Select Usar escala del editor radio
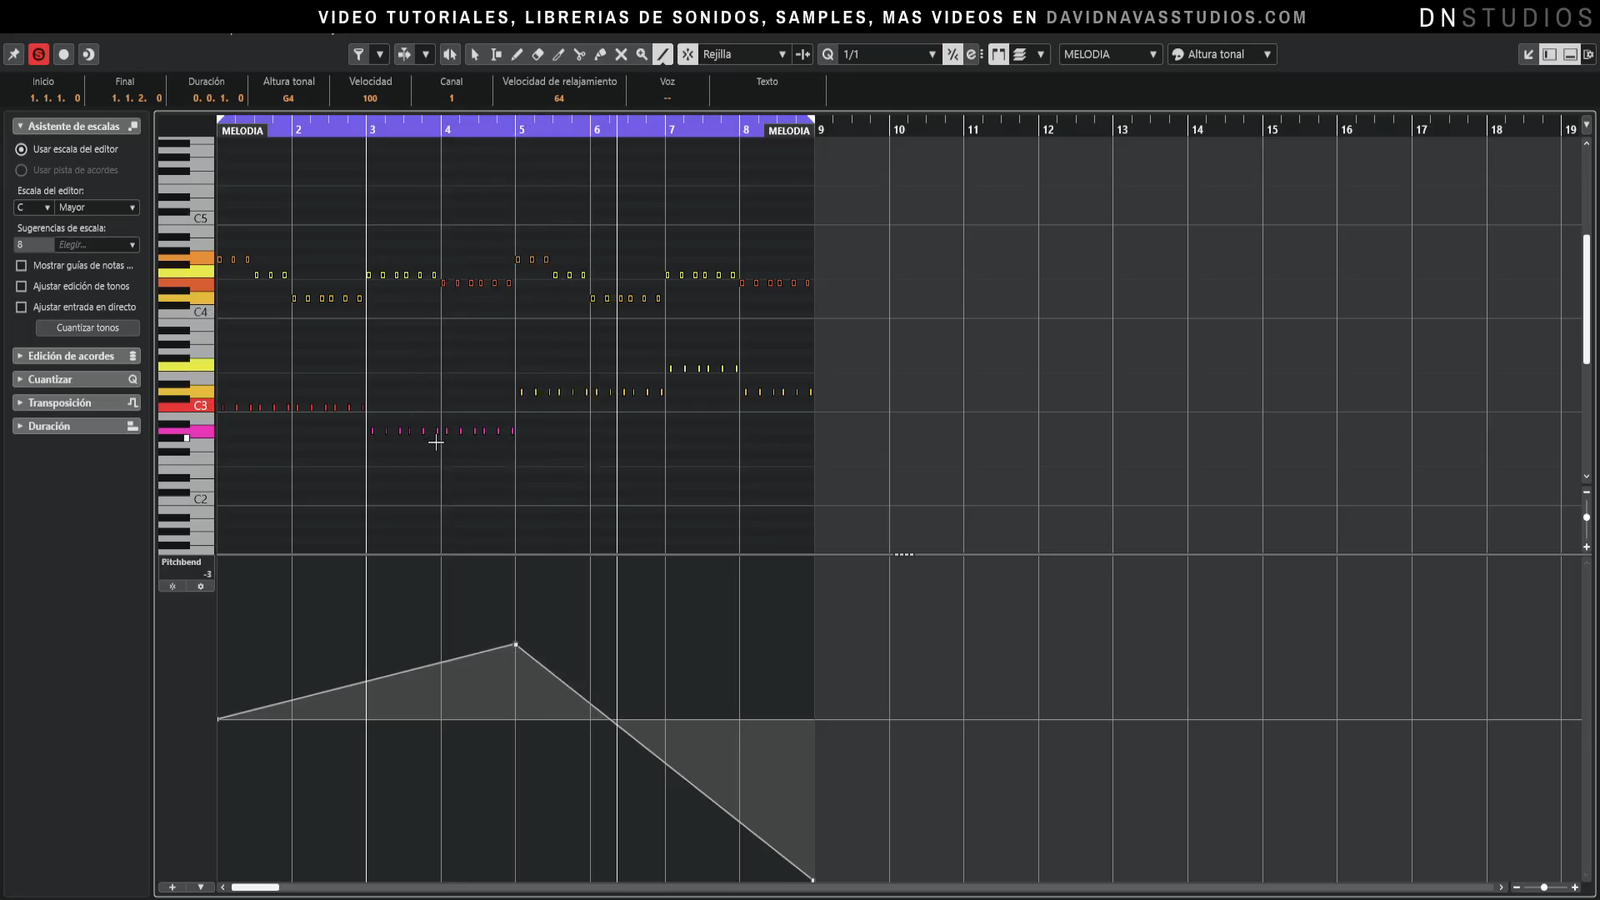This screenshot has height=900, width=1600. [21, 149]
